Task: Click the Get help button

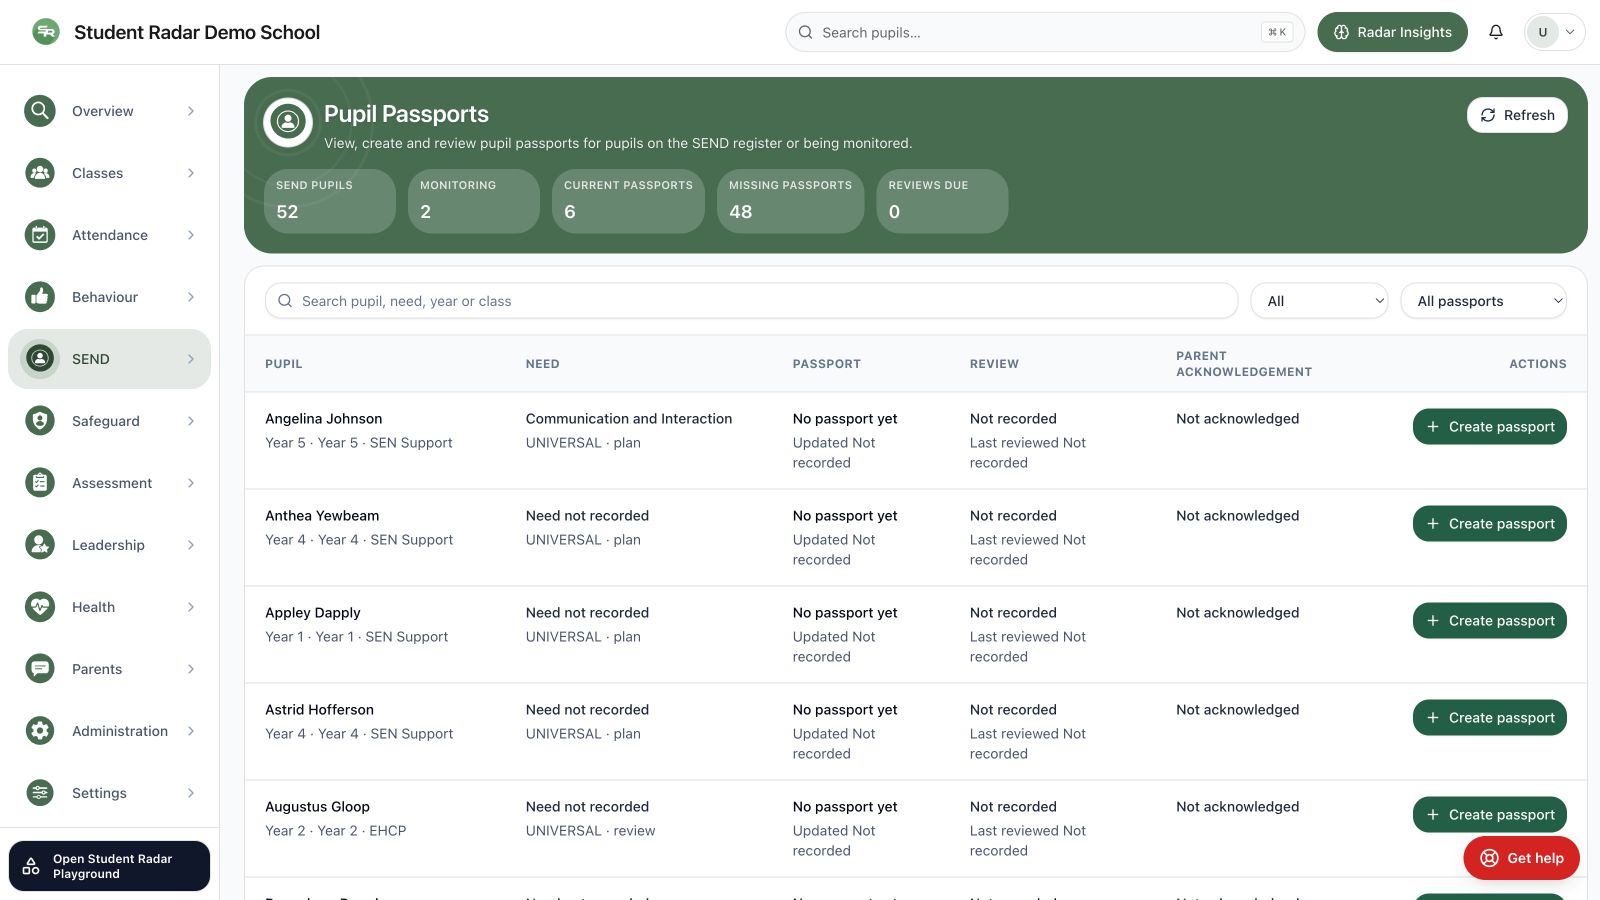Action: tap(1521, 858)
